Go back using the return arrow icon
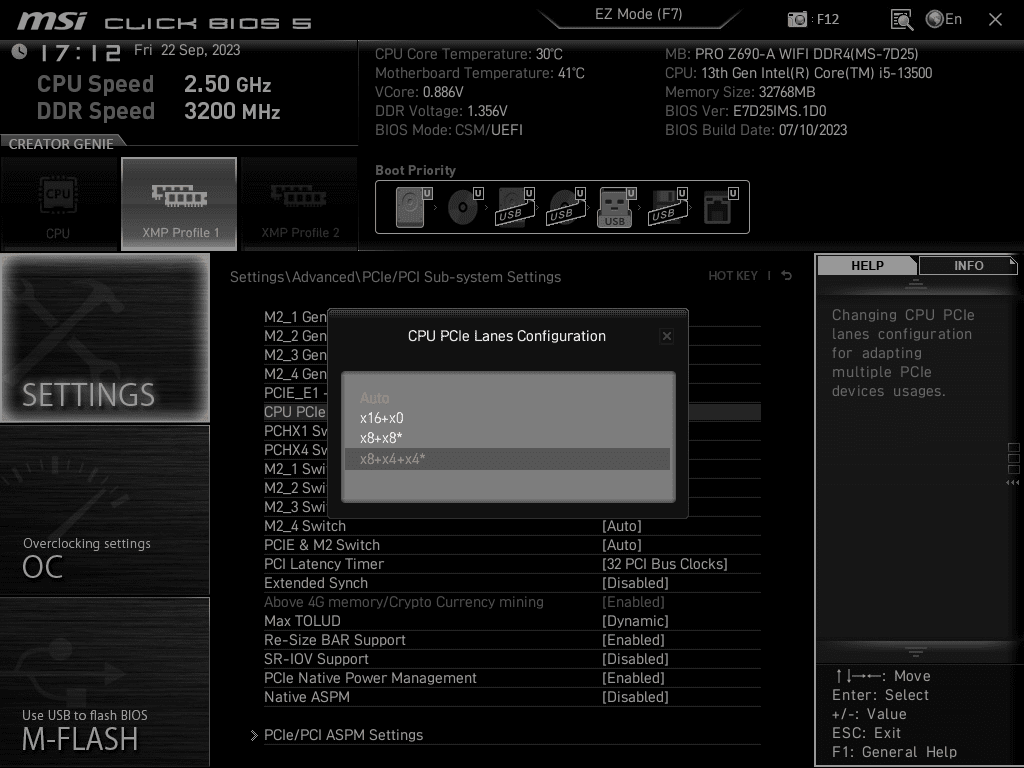Viewport: 1024px width, 768px height. click(786, 276)
